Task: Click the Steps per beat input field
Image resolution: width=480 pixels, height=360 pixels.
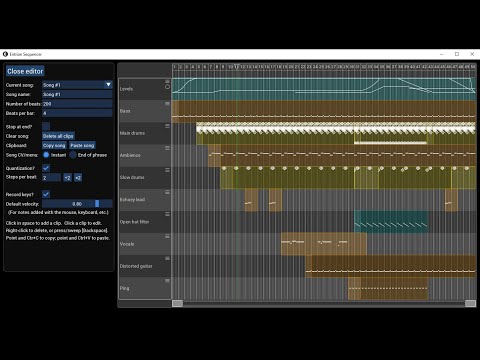Action: (x=51, y=178)
